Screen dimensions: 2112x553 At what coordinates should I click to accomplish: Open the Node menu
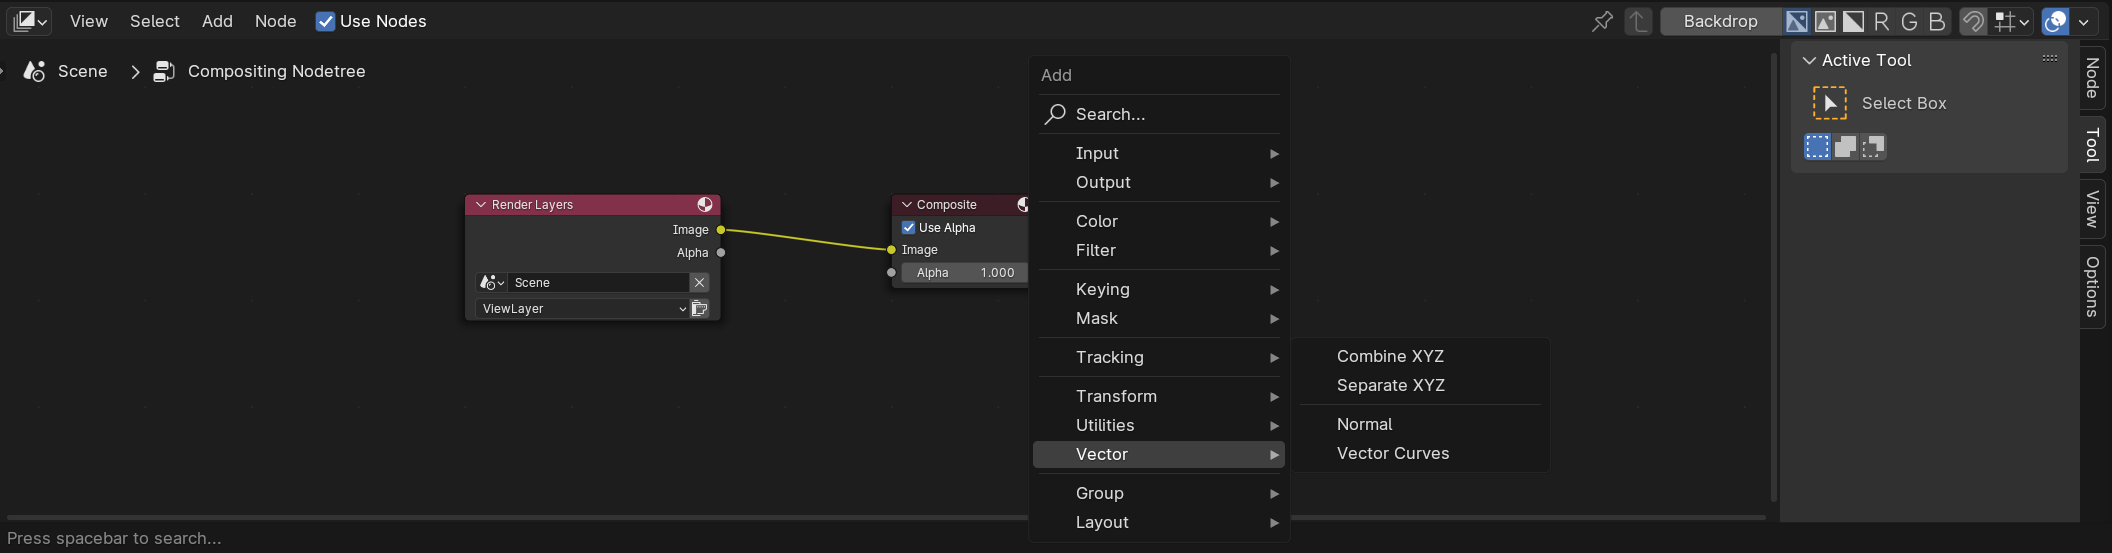(276, 21)
